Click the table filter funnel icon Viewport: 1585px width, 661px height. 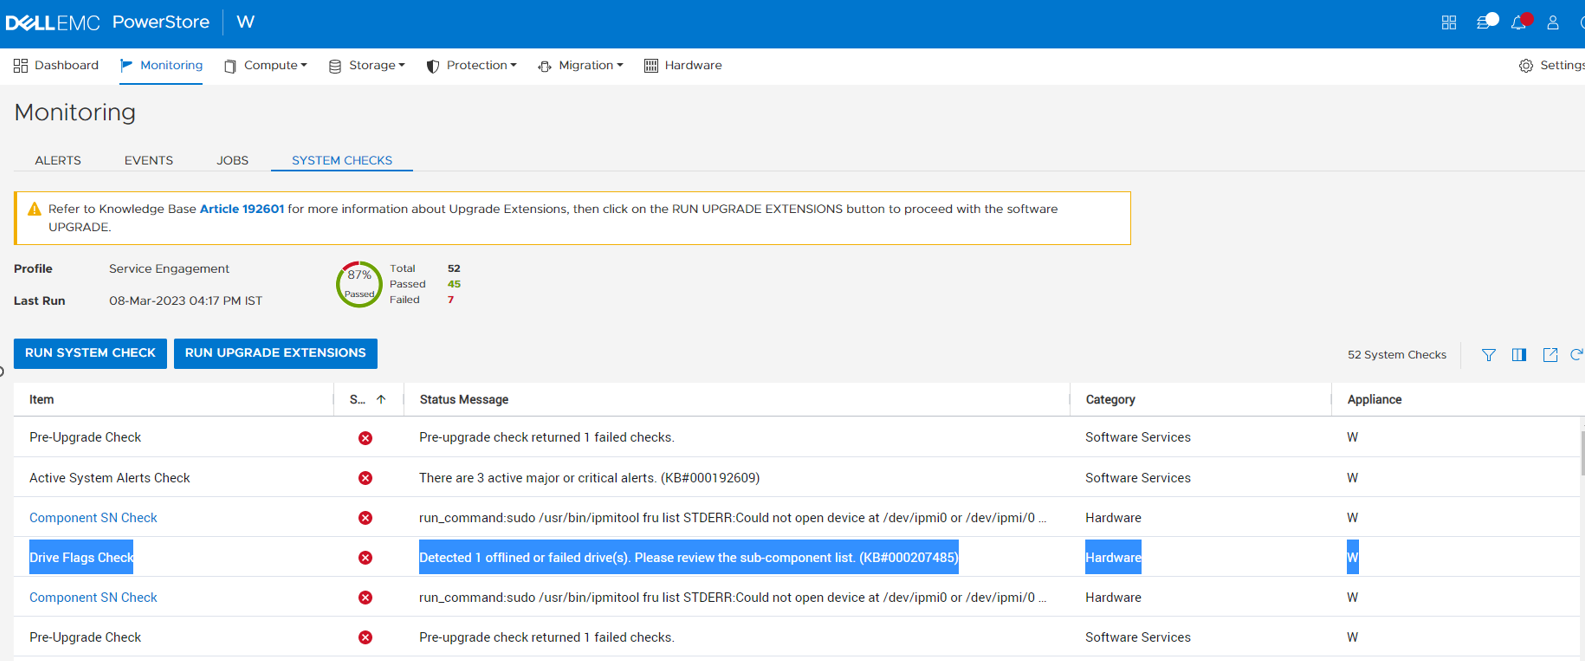point(1488,355)
